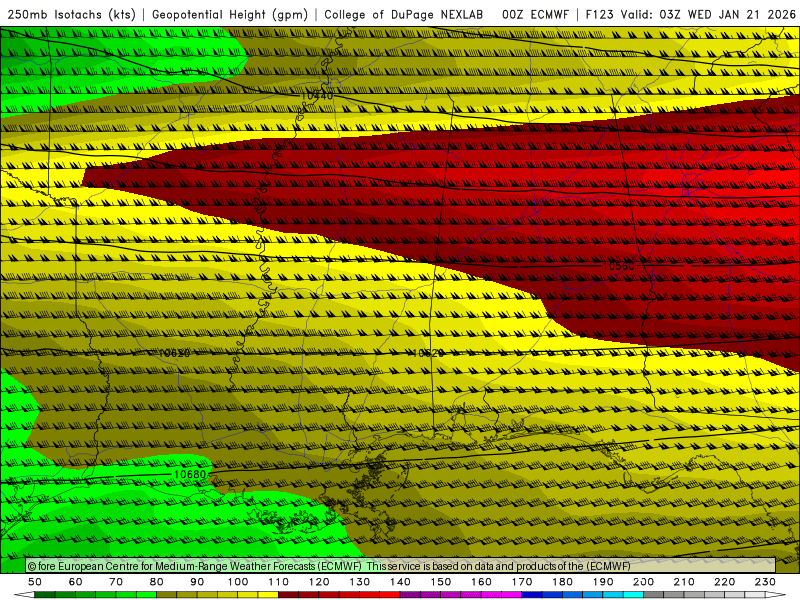Viewport: 800px width, 600px height.
Task: Click the 140 value on the legend
Action: (x=400, y=582)
